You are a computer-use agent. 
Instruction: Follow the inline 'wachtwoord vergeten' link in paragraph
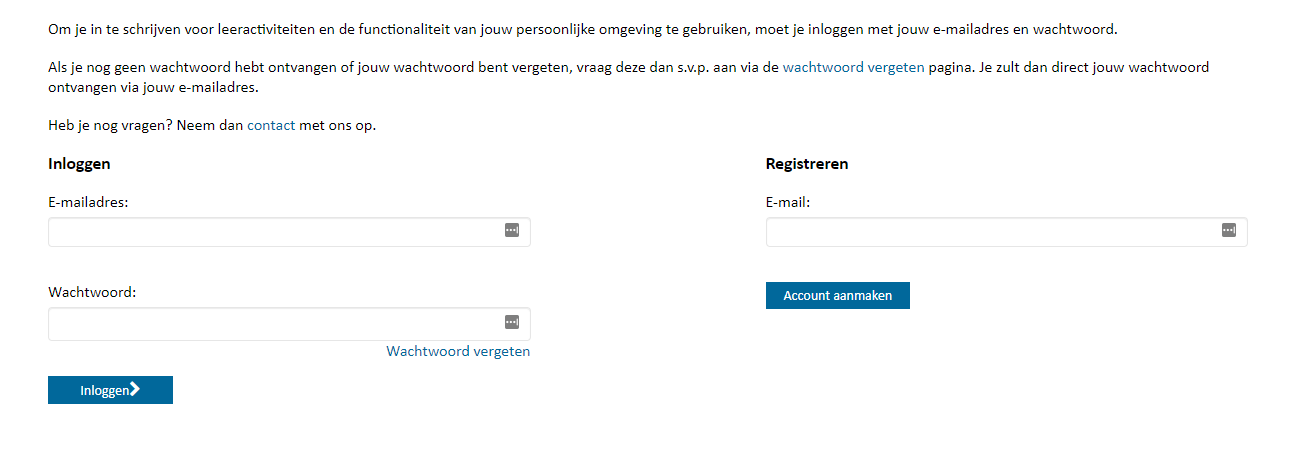pos(853,68)
